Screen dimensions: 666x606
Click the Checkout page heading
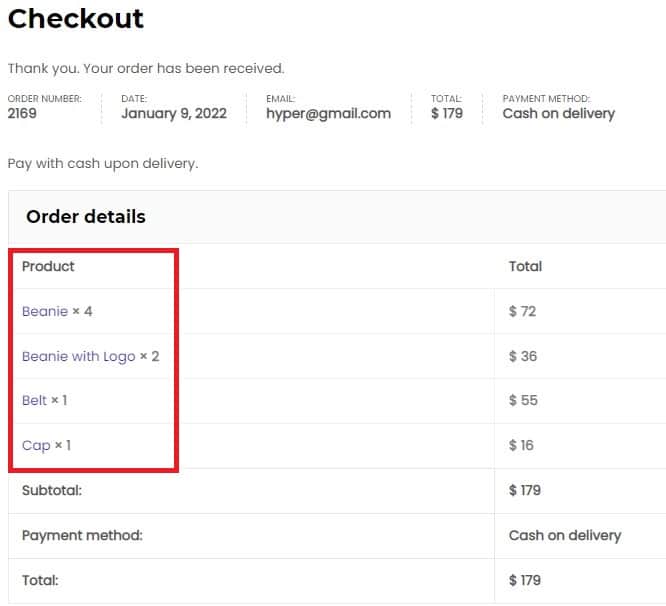[x=76, y=19]
